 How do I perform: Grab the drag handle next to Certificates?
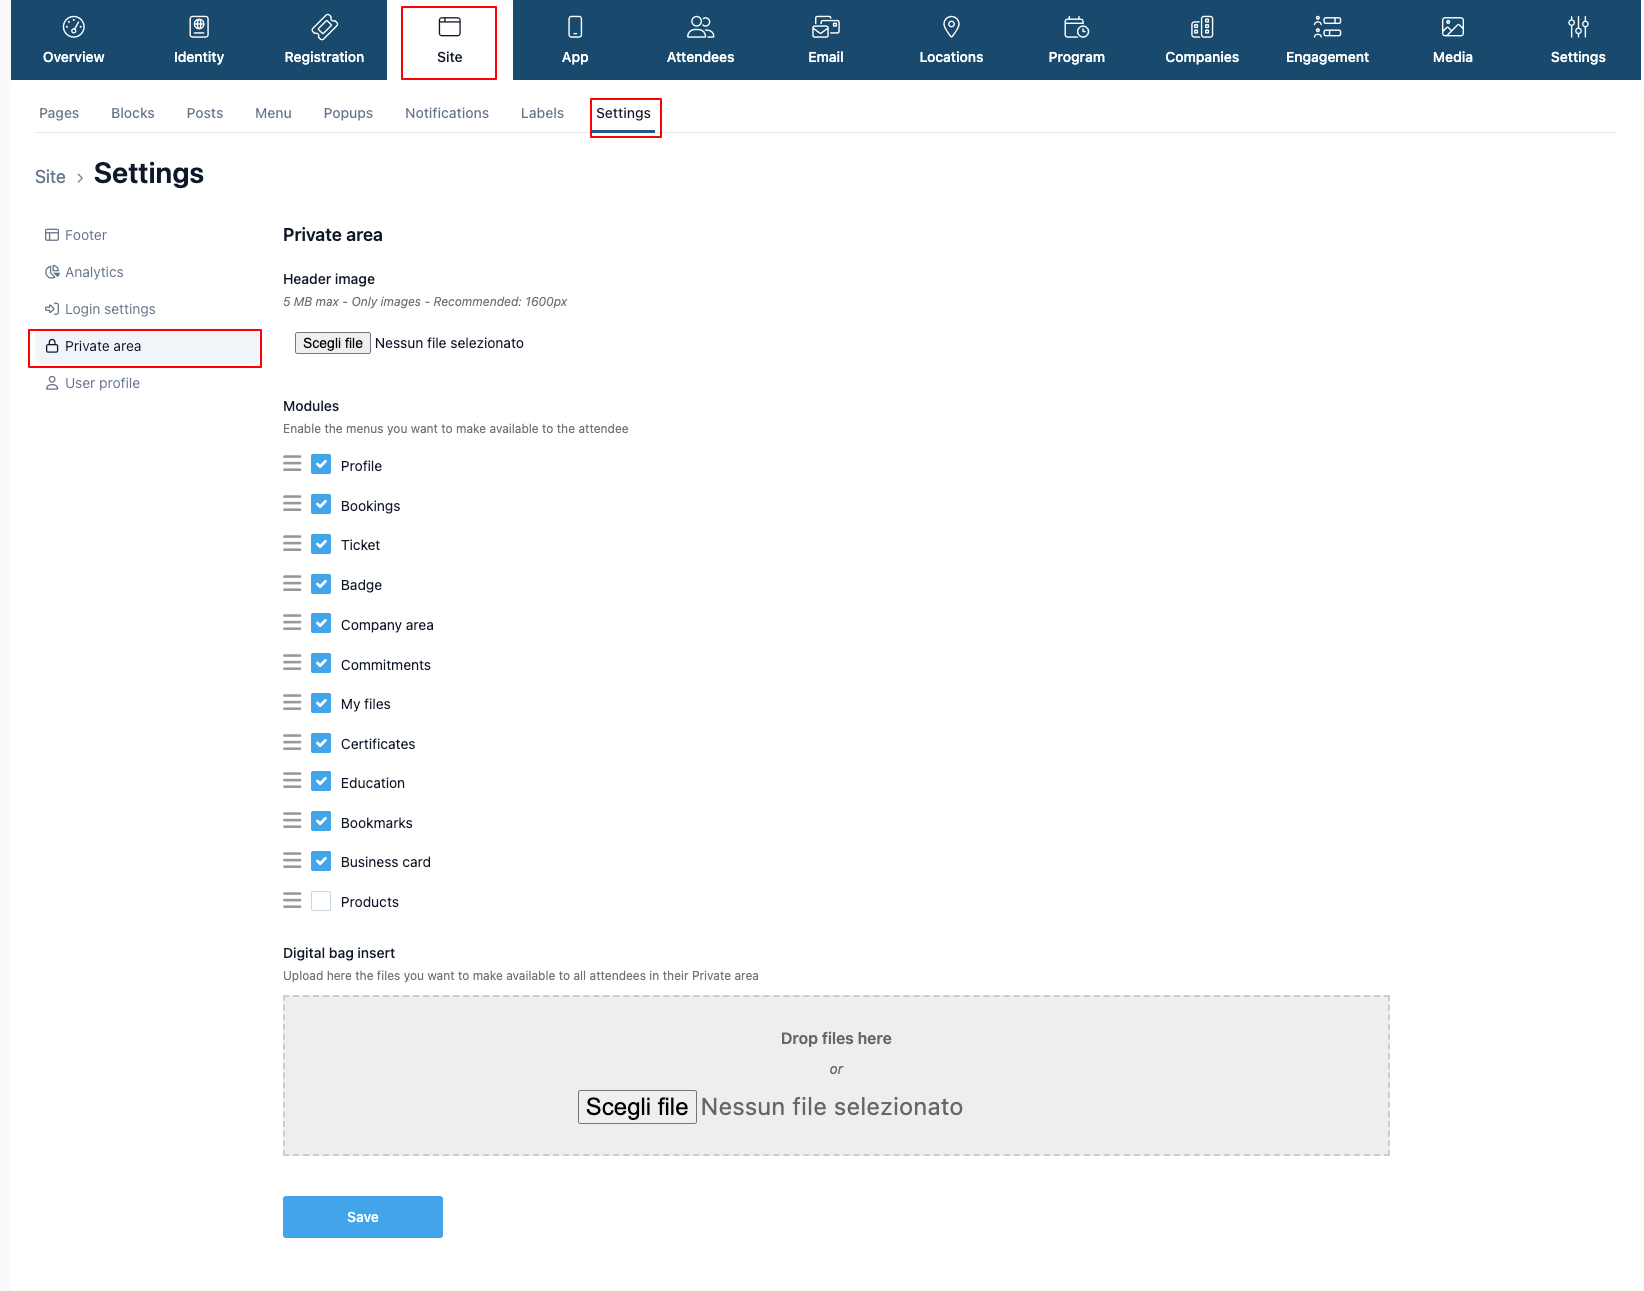[292, 742]
